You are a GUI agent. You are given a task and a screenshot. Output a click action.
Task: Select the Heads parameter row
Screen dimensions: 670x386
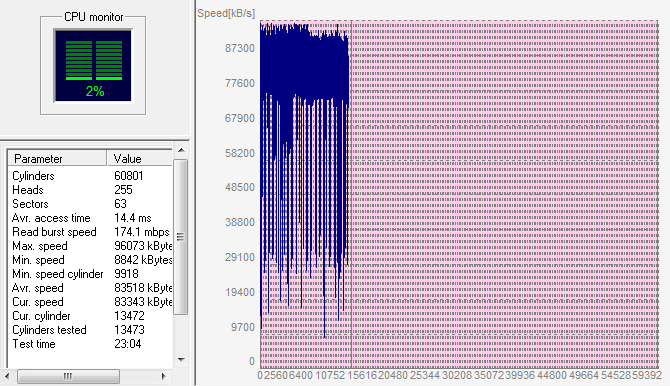click(x=90, y=190)
